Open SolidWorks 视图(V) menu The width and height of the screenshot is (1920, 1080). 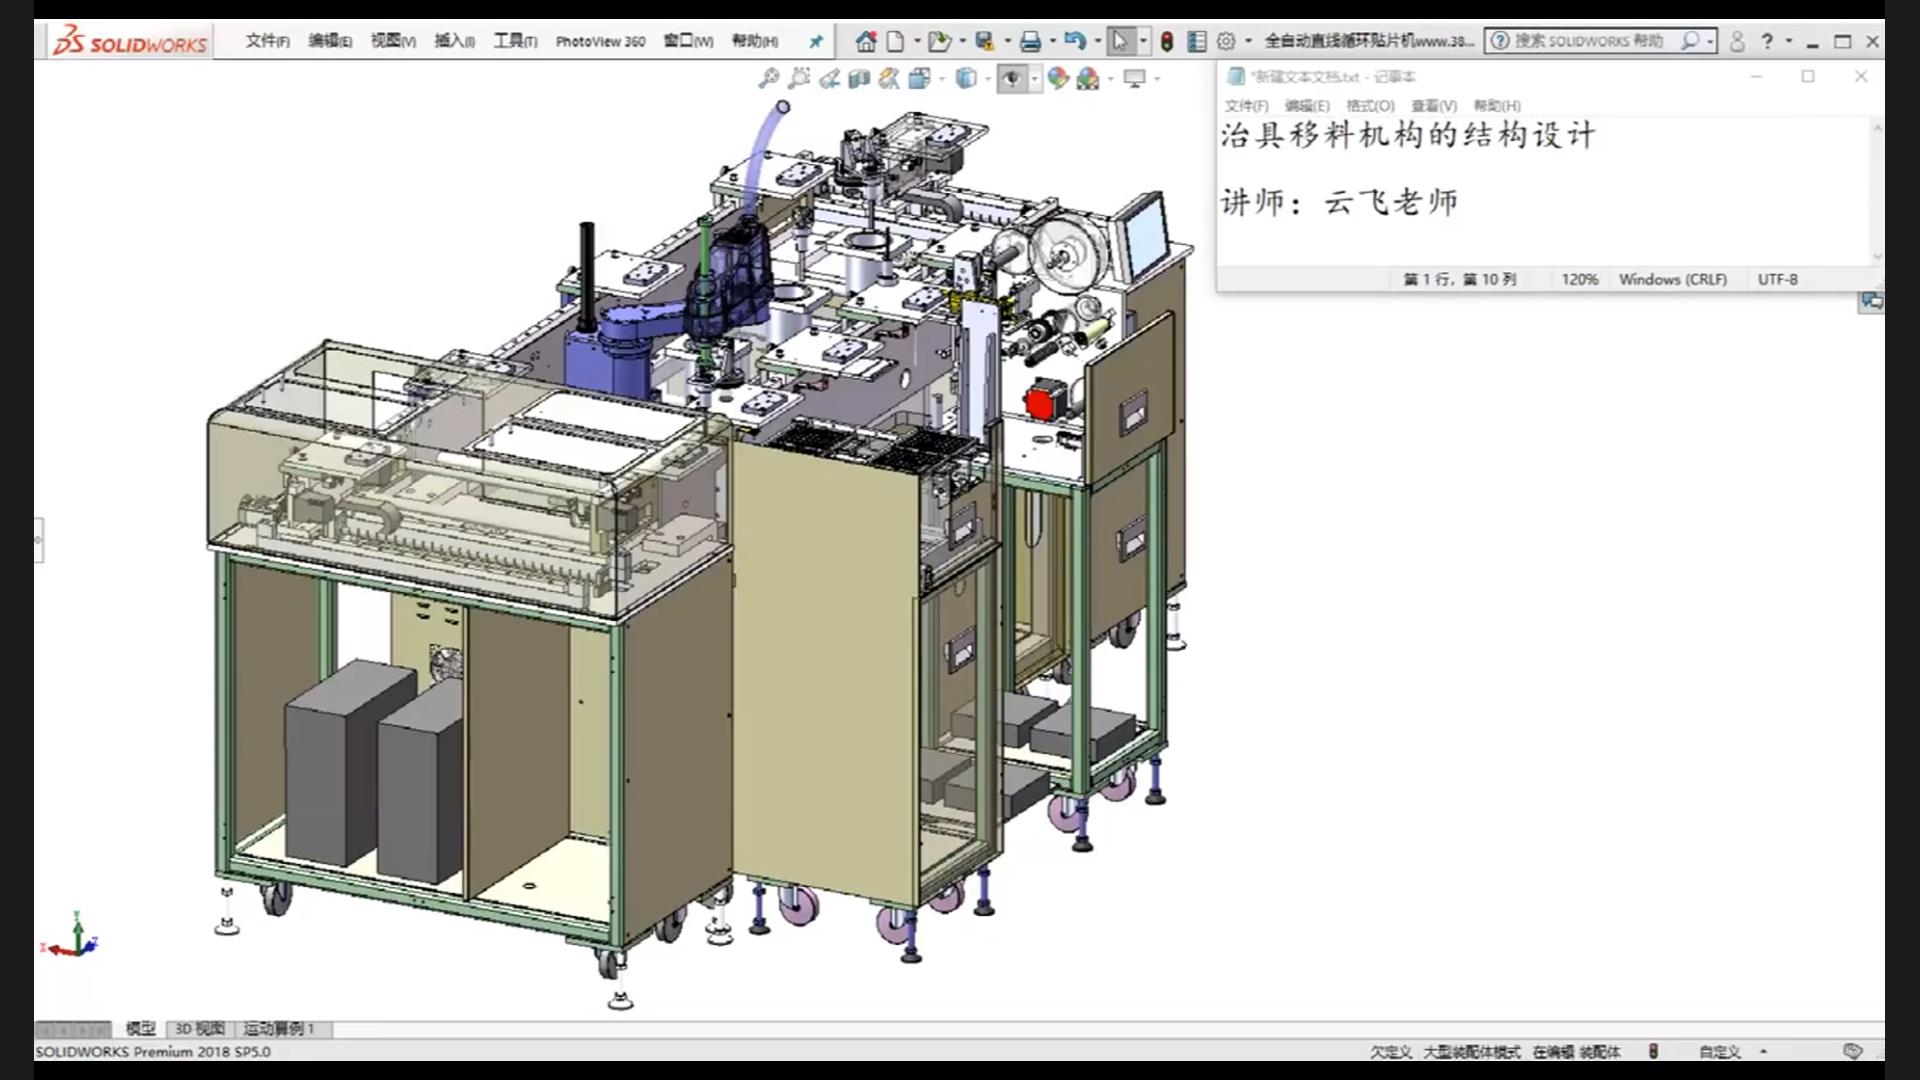393,41
